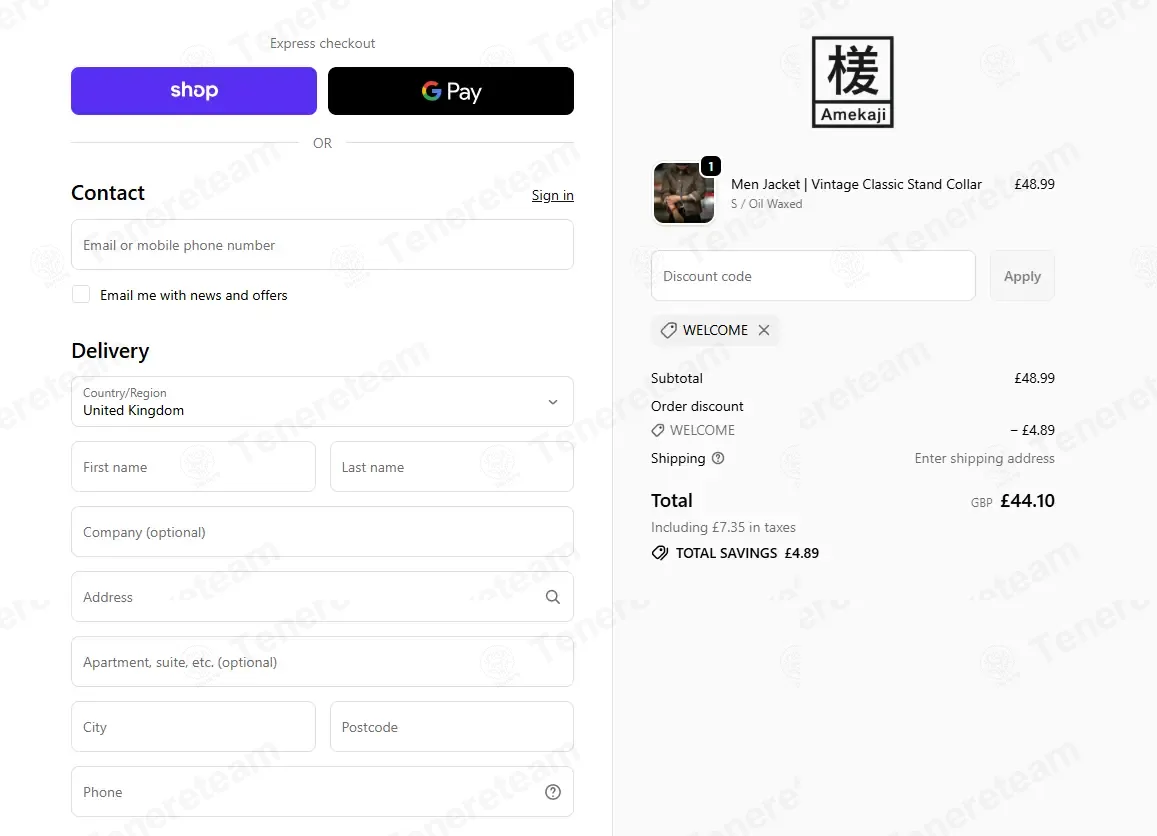Click the phone field help question icon
This screenshot has width=1157, height=836.
553,792
